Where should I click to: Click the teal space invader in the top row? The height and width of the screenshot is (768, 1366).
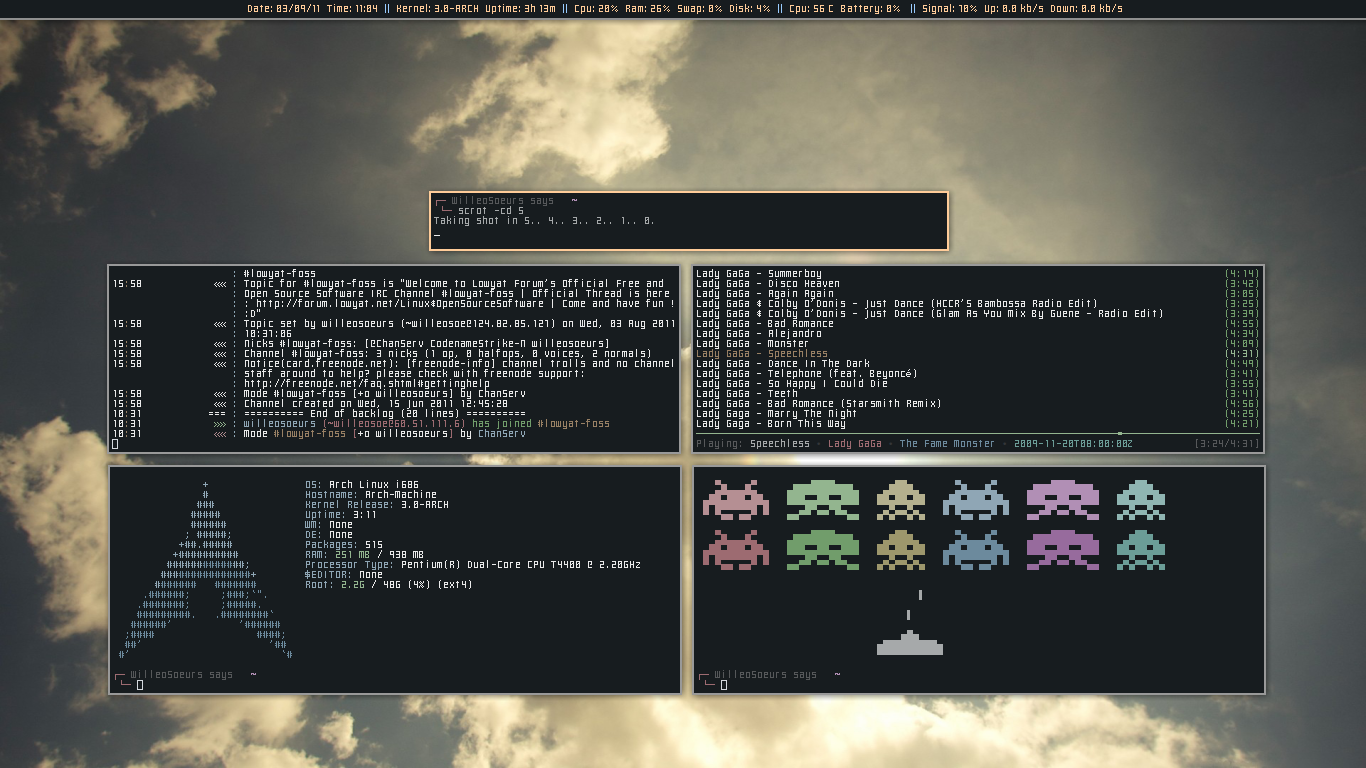tap(1140, 499)
